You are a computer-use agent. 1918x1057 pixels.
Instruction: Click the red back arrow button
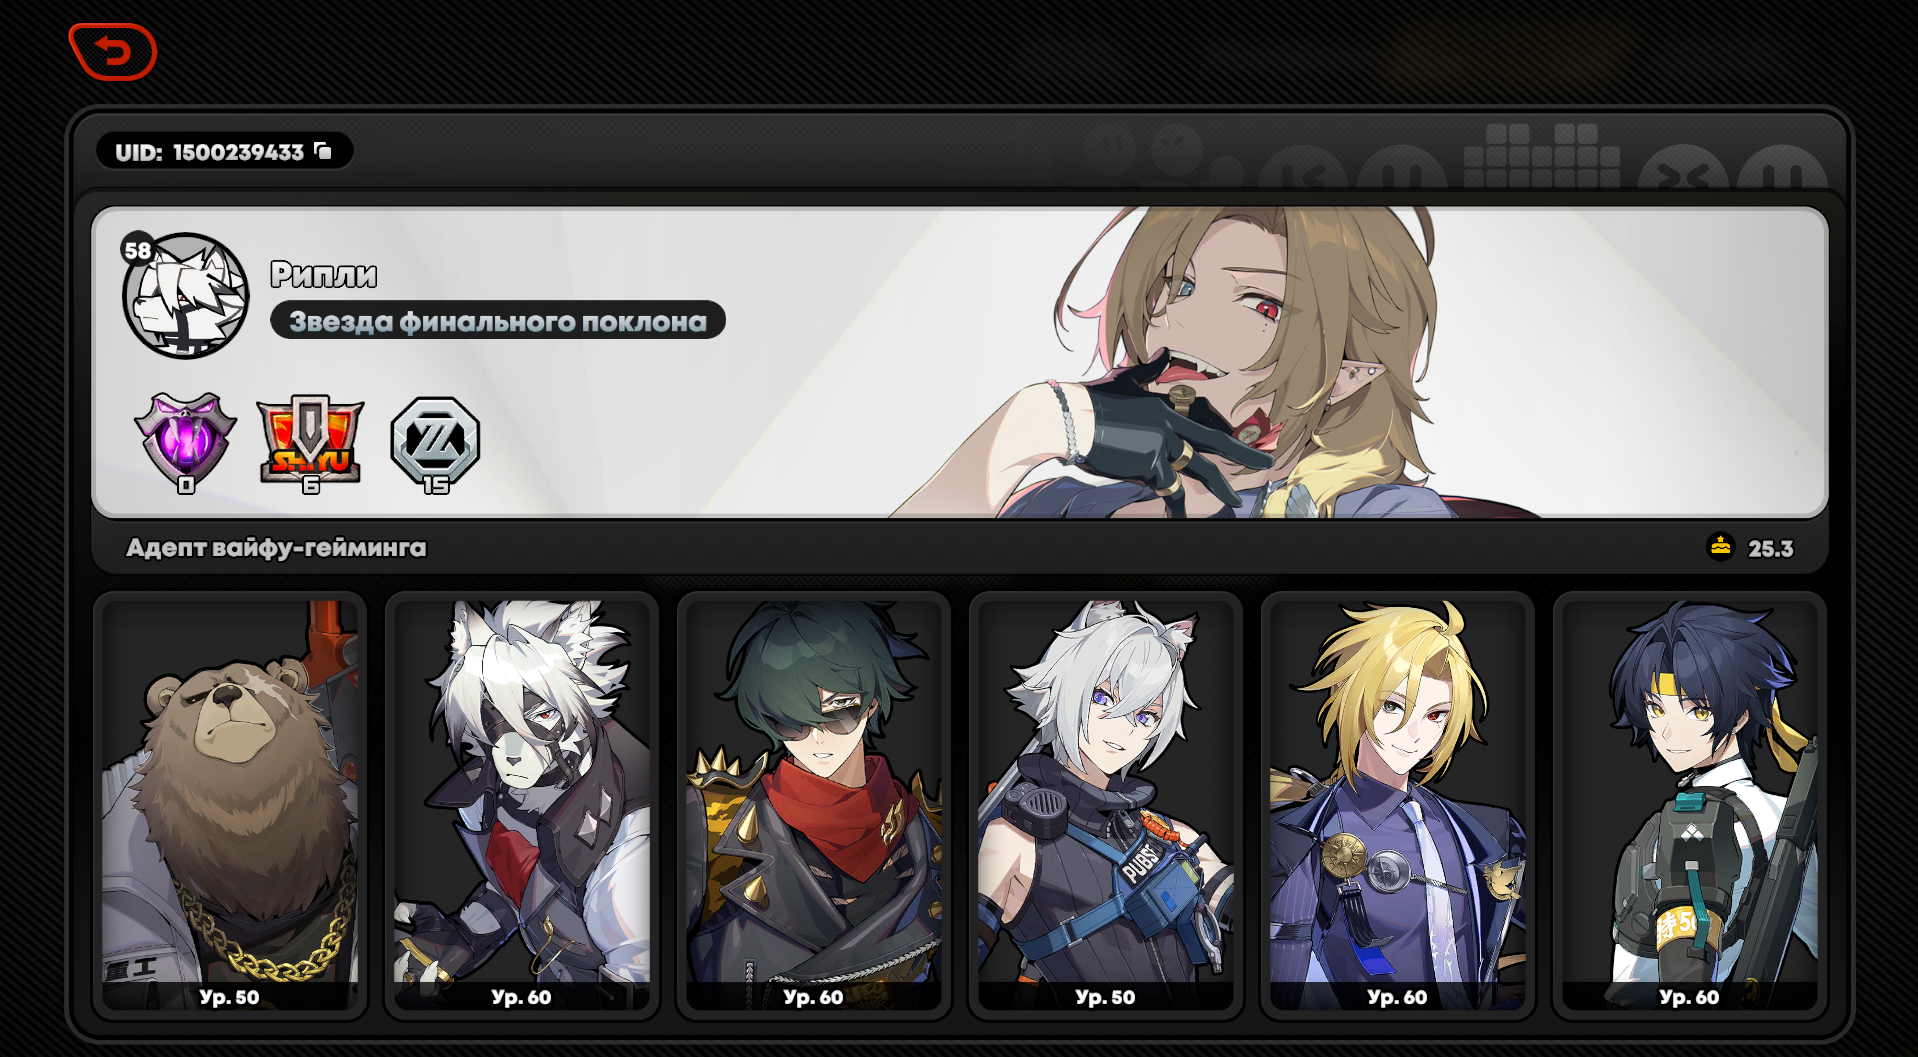[x=113, y=51]
